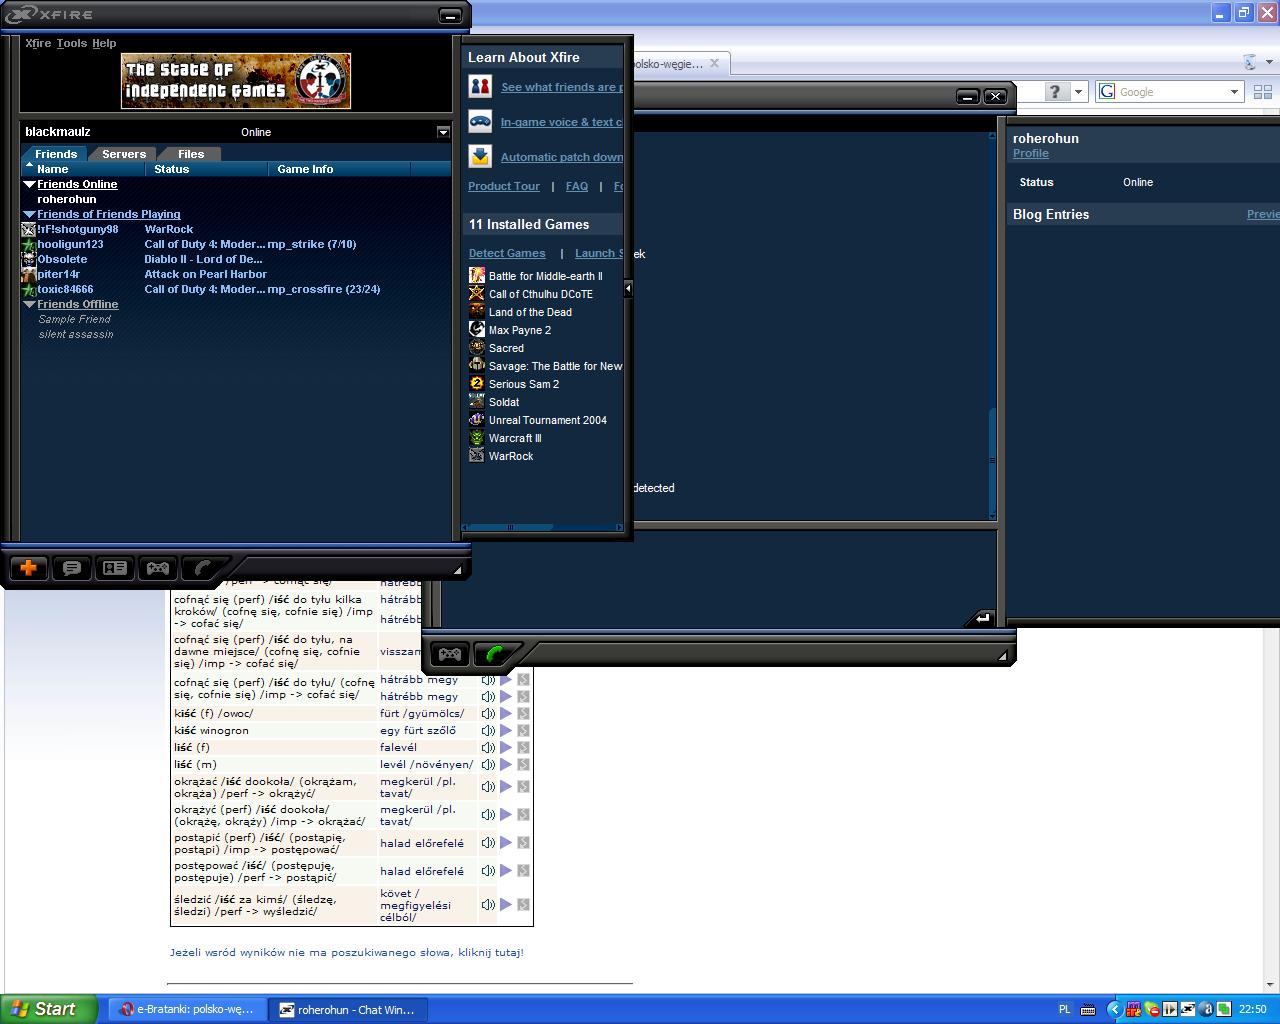Click the gamepad icon in the chat window
The image size is (1280, 1024).
coord(450,654)
